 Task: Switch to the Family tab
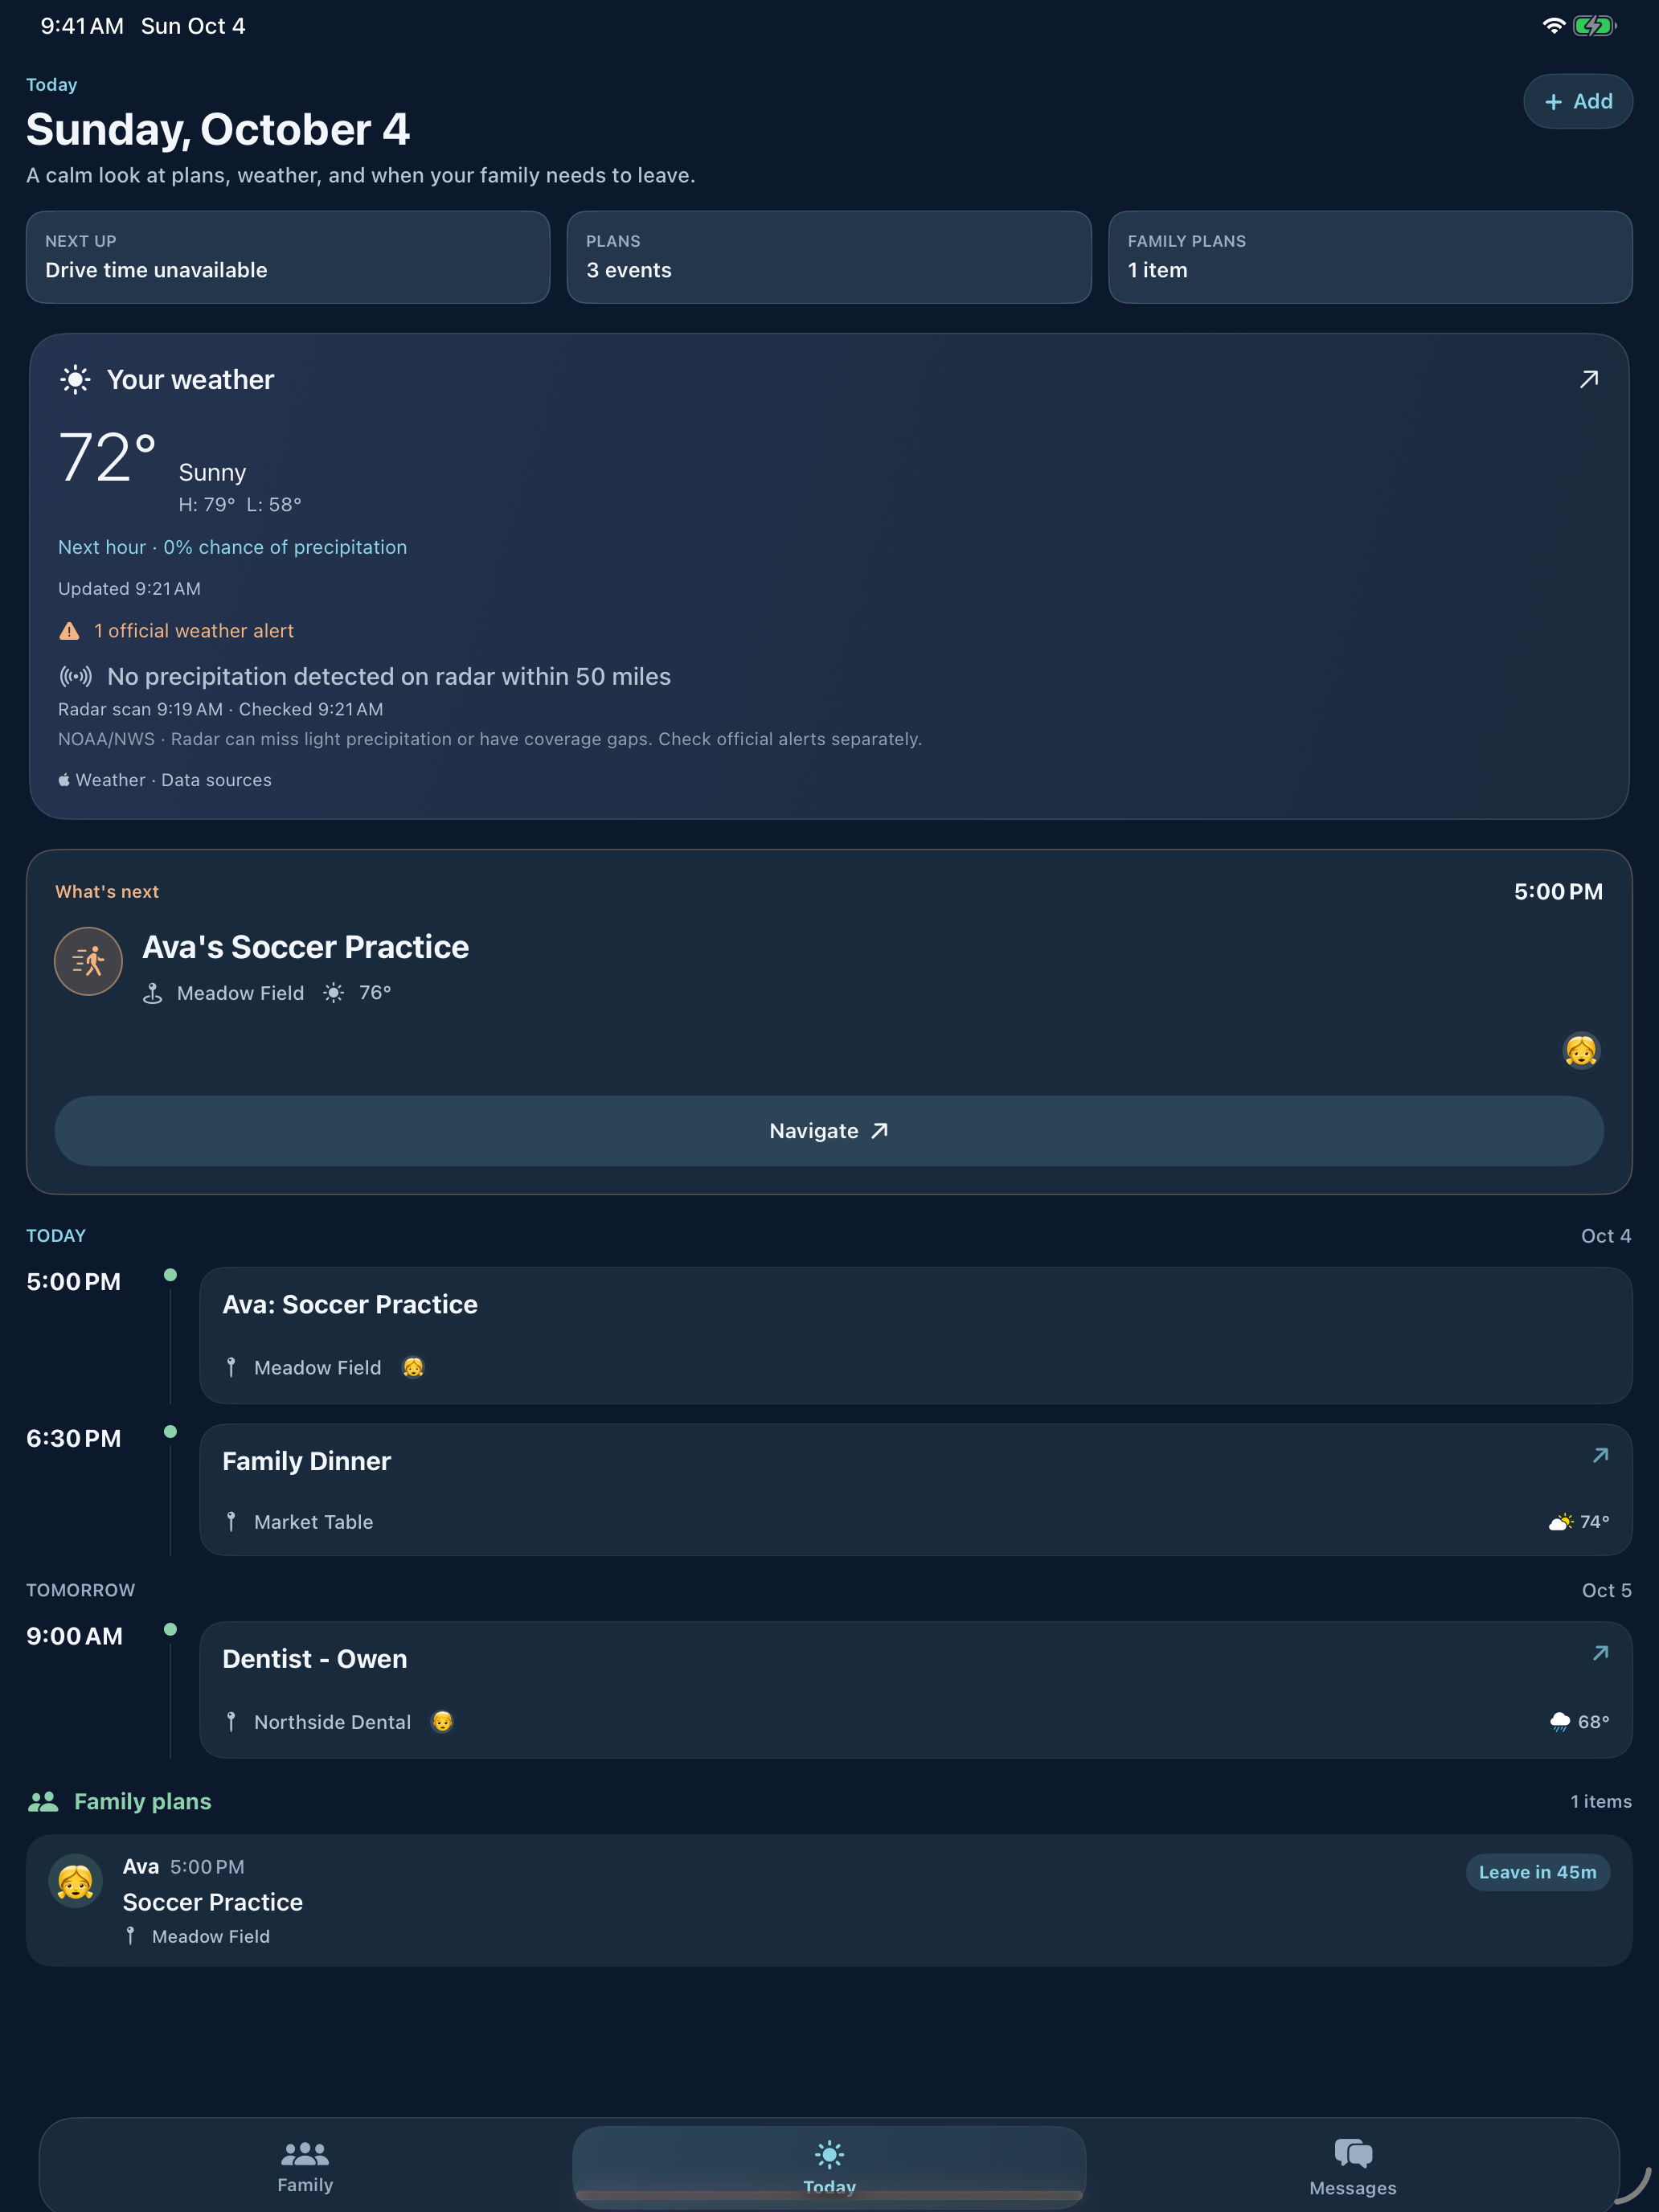[x=305, y=2166]
